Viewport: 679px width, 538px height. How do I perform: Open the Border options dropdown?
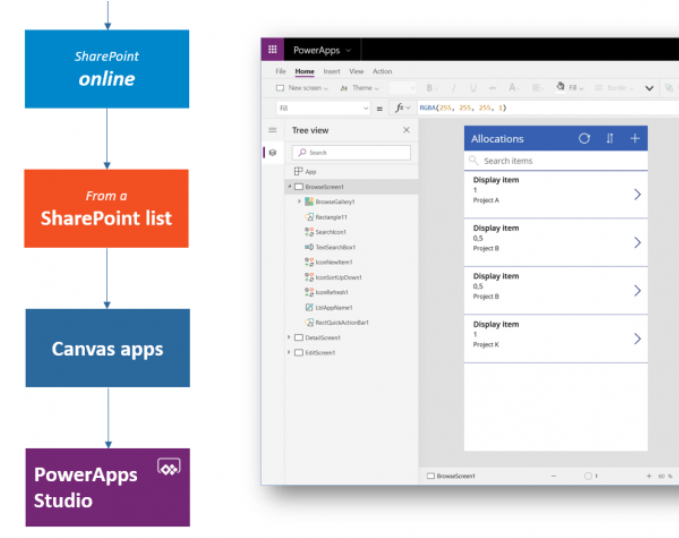click(x=614, y=88)
